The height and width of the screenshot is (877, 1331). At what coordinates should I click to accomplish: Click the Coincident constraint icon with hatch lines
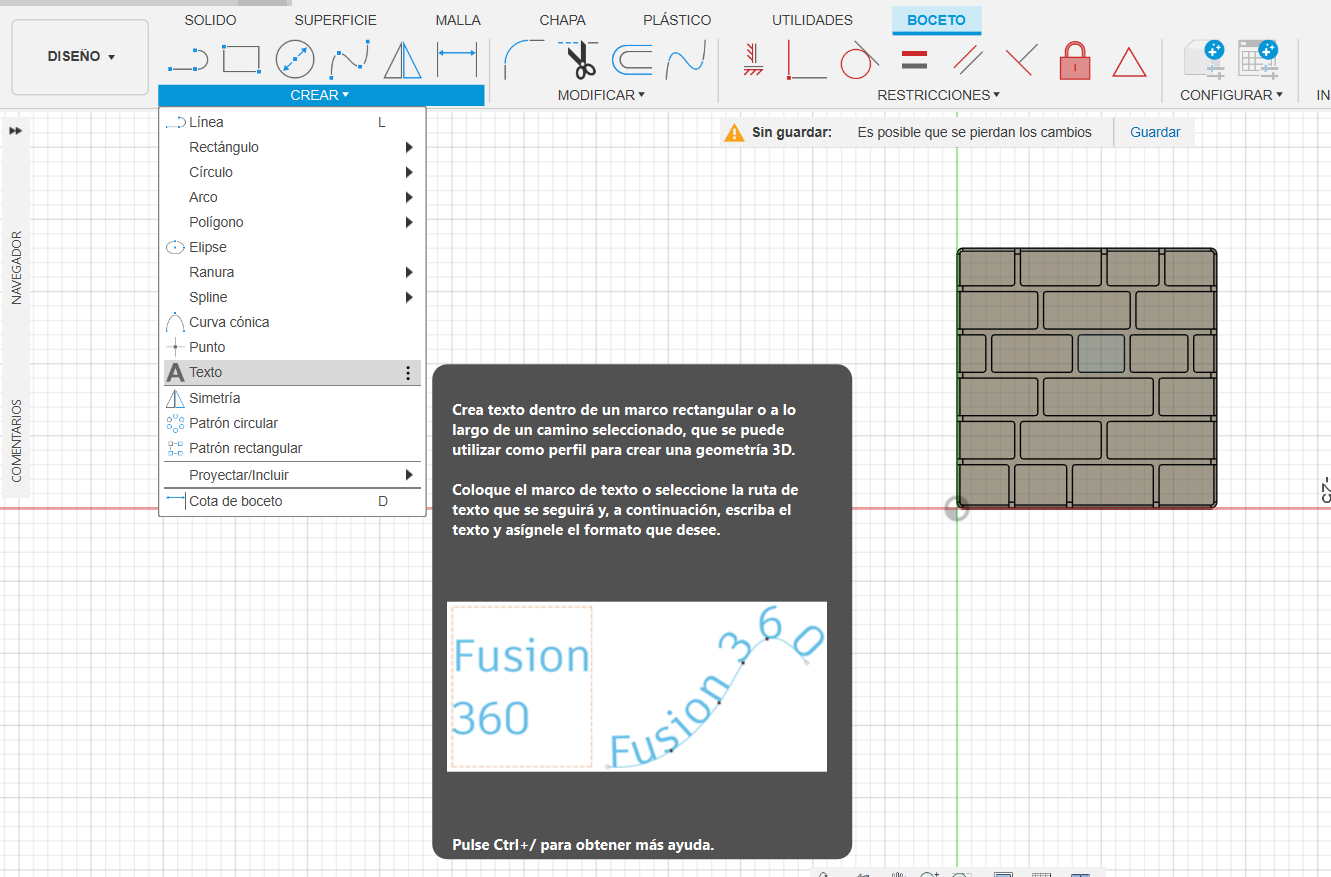[x=753, y=60]
